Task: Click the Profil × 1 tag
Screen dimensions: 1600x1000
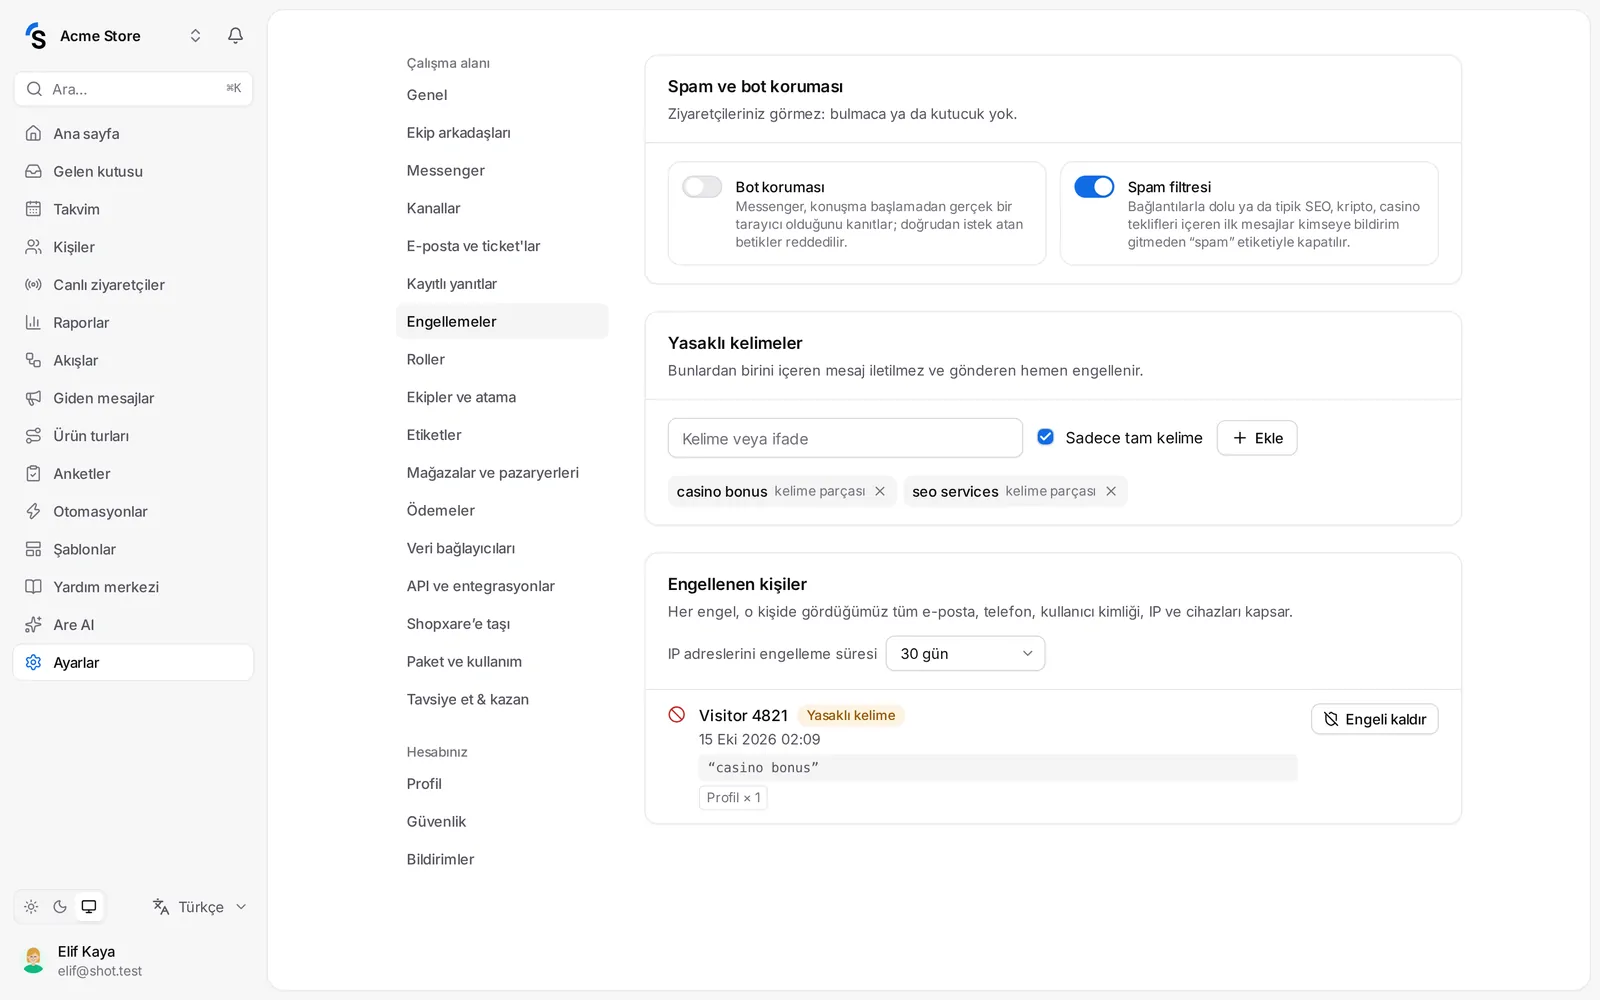Action: tap(733, 797)
